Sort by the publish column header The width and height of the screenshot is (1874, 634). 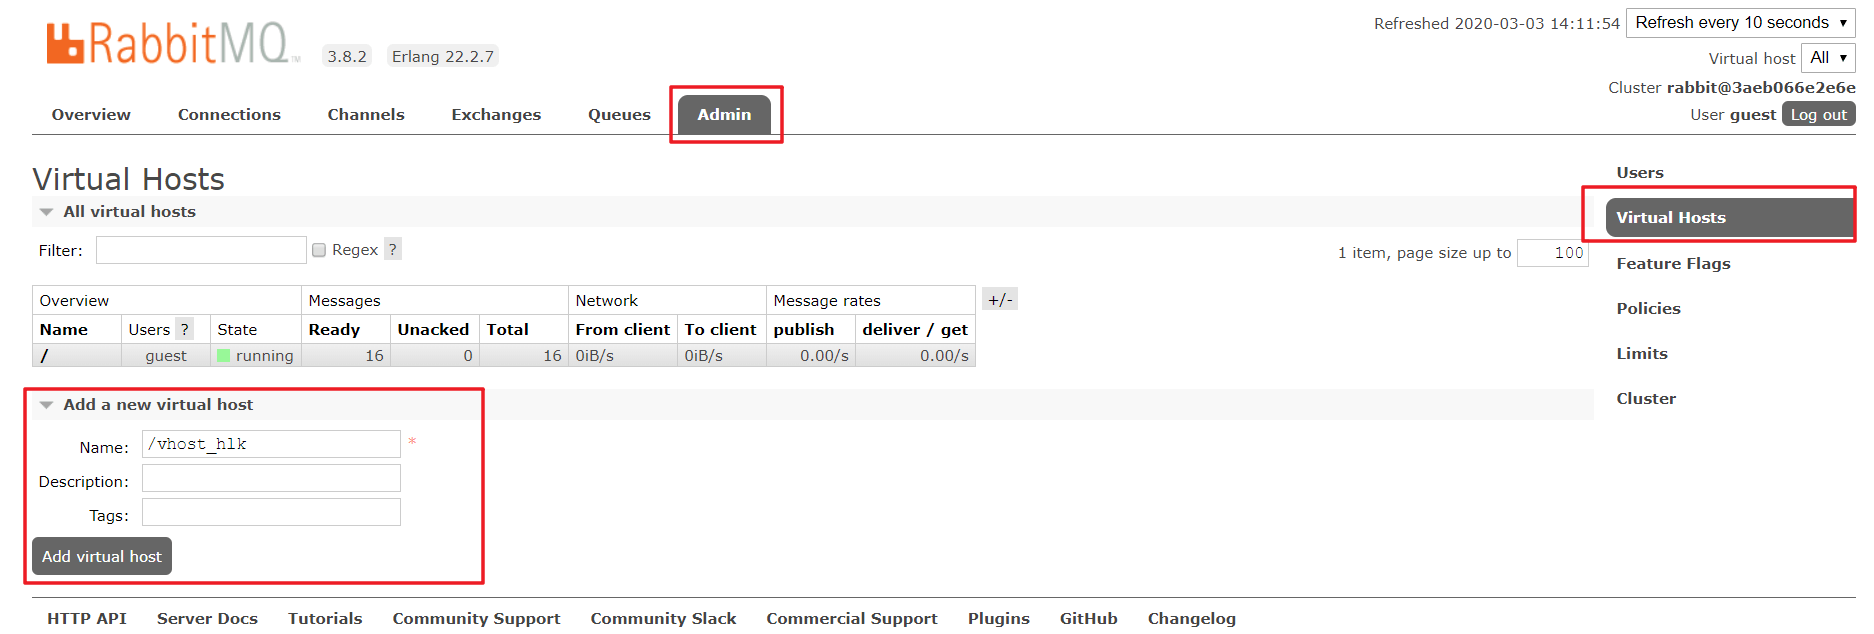click(x=804, y=329)
